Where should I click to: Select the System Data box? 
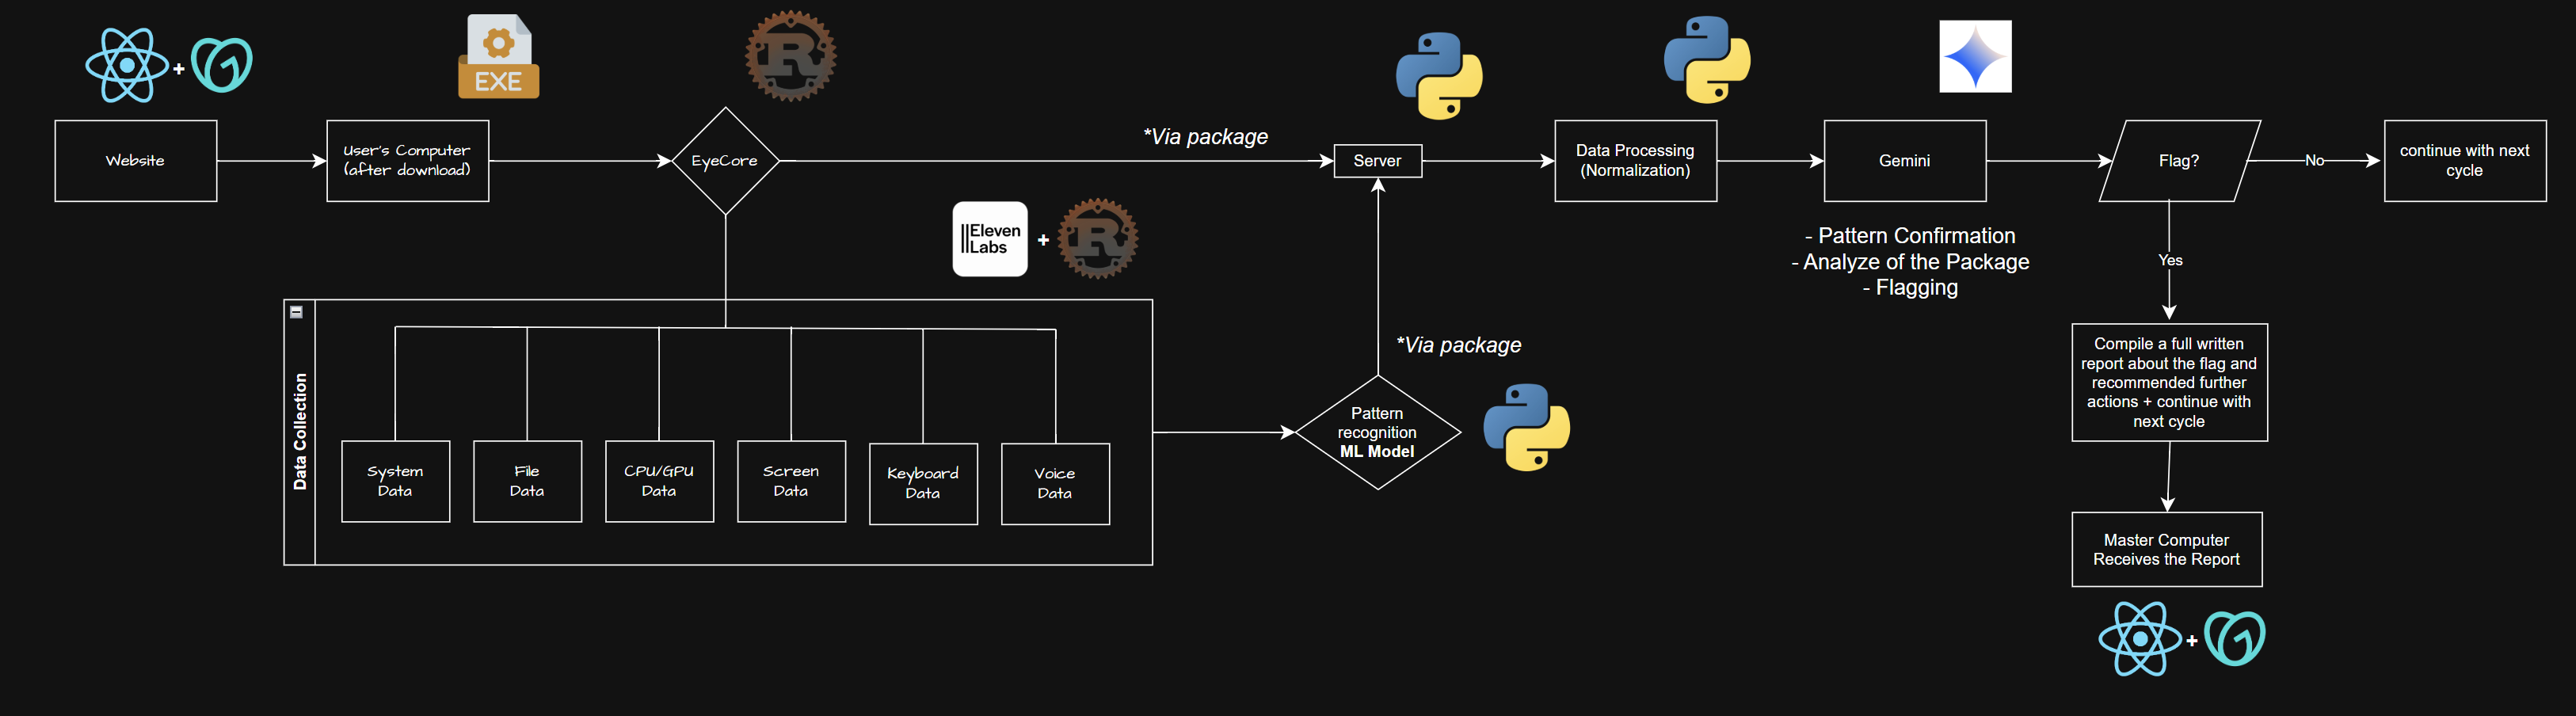pos(396,481)
